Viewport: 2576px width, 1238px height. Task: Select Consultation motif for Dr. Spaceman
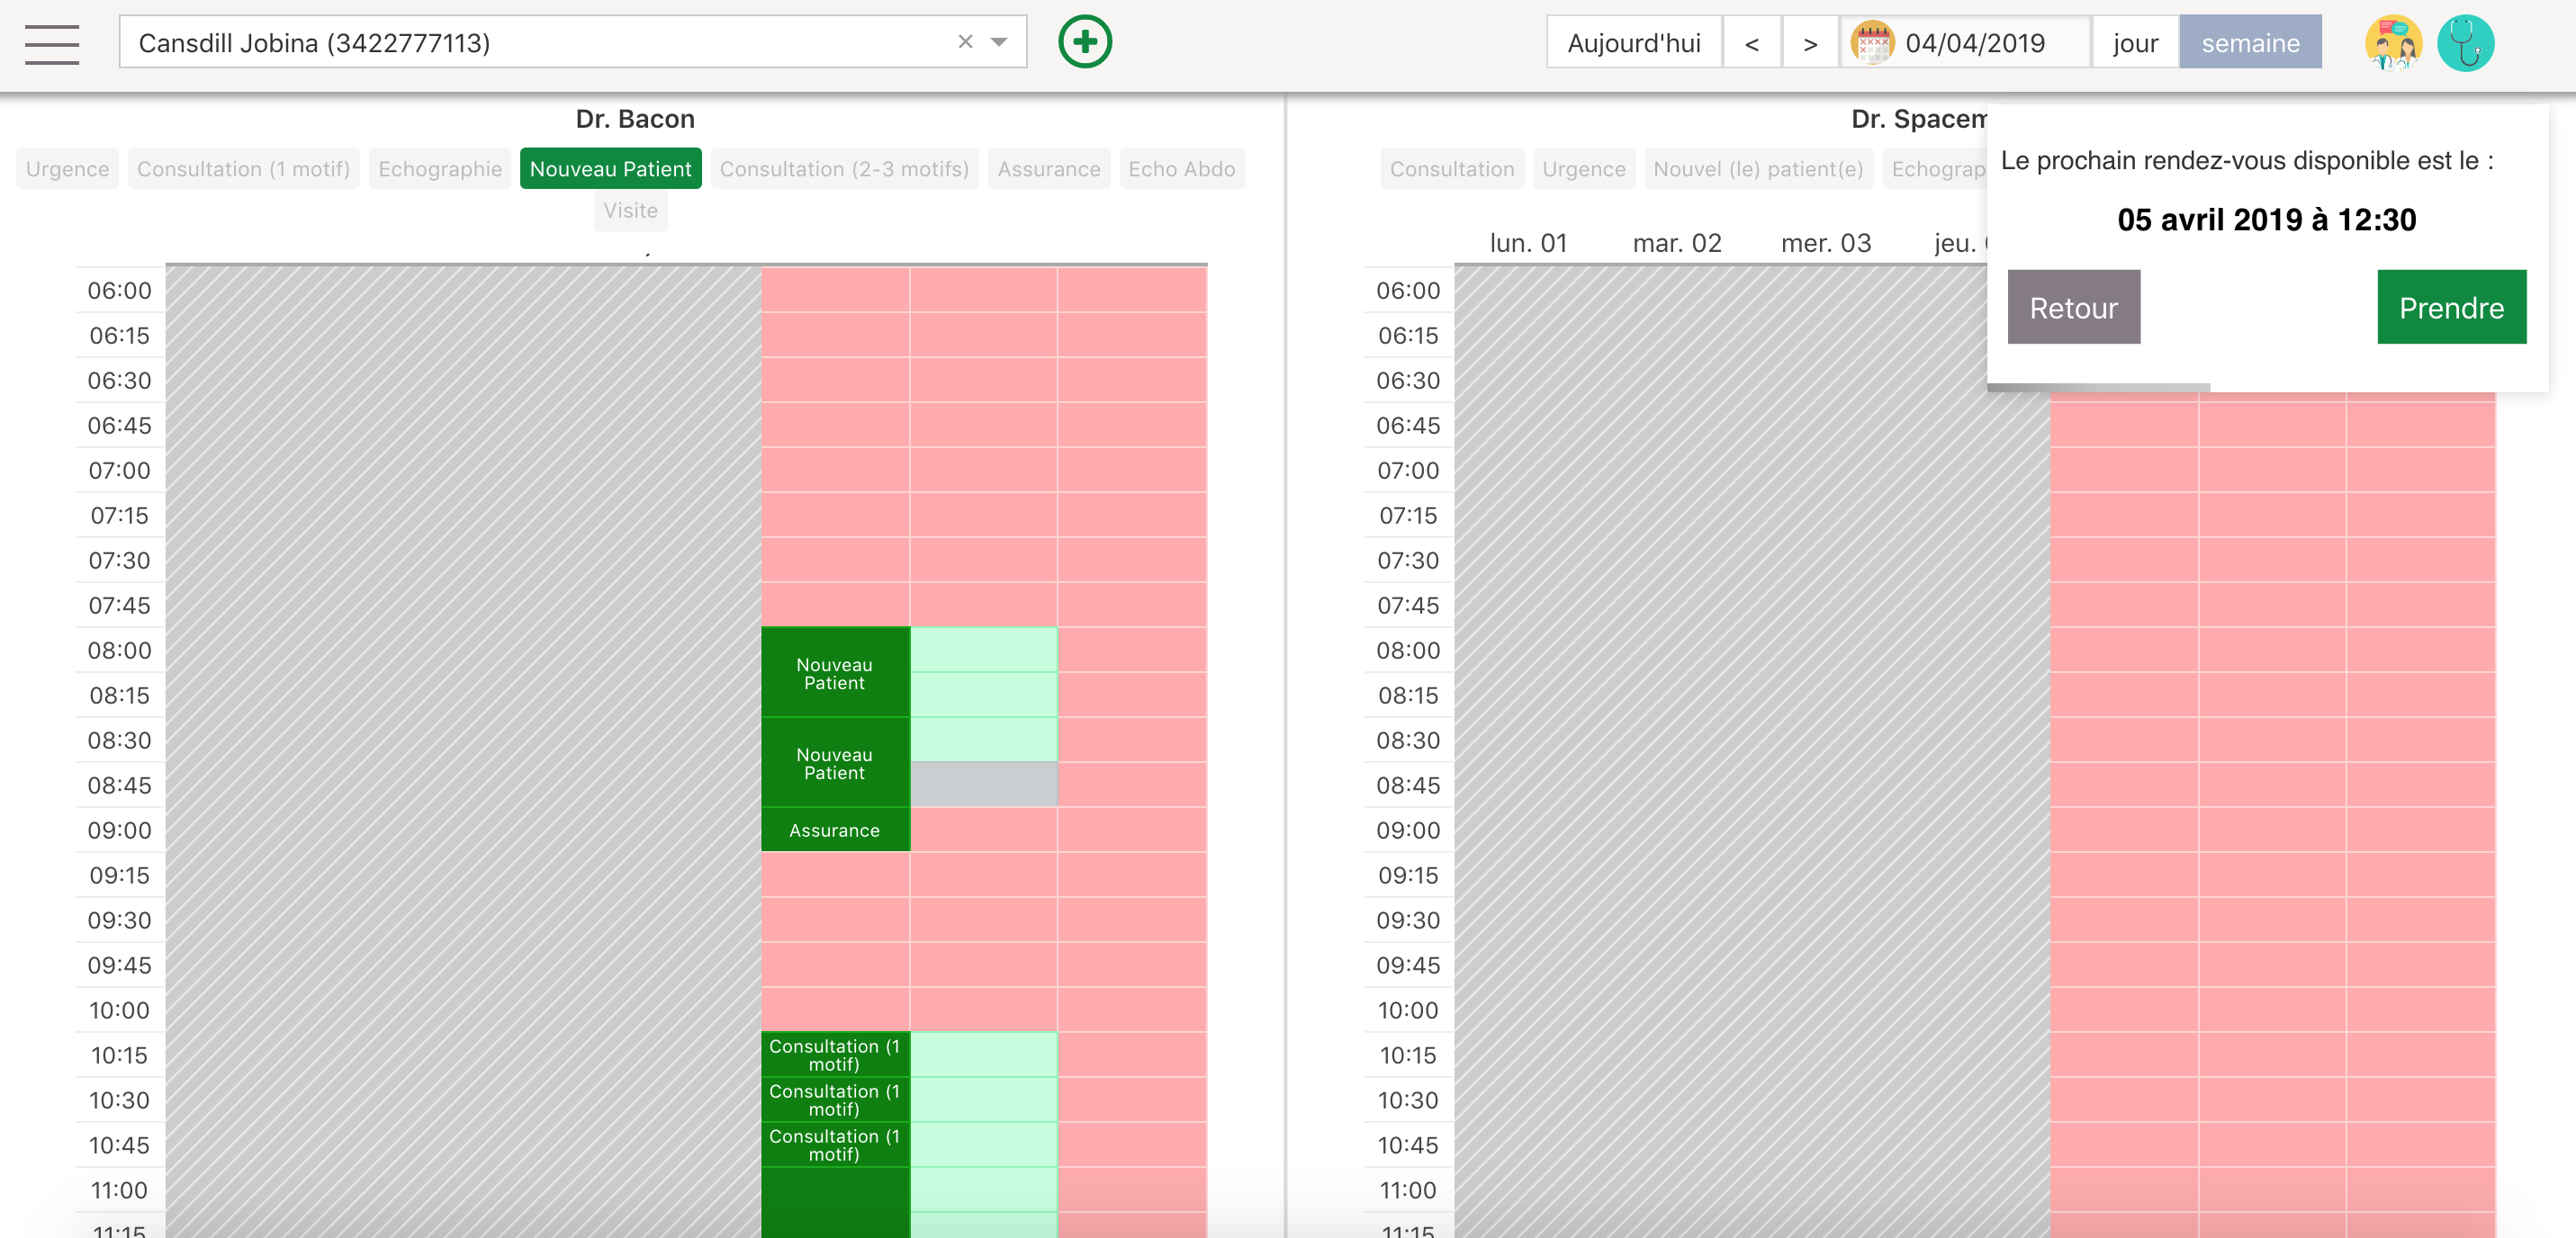pyautogui.click(x=1452, y=169)
